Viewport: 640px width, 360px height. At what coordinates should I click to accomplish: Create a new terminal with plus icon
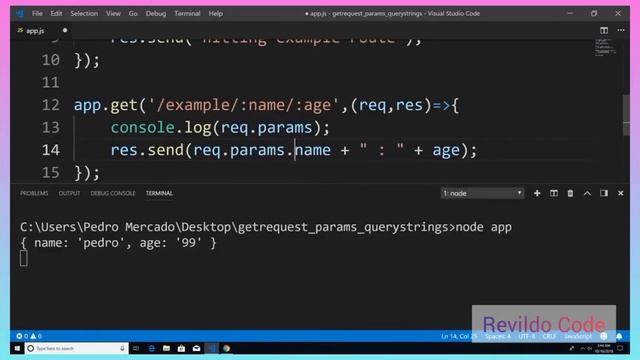point(537,193)
